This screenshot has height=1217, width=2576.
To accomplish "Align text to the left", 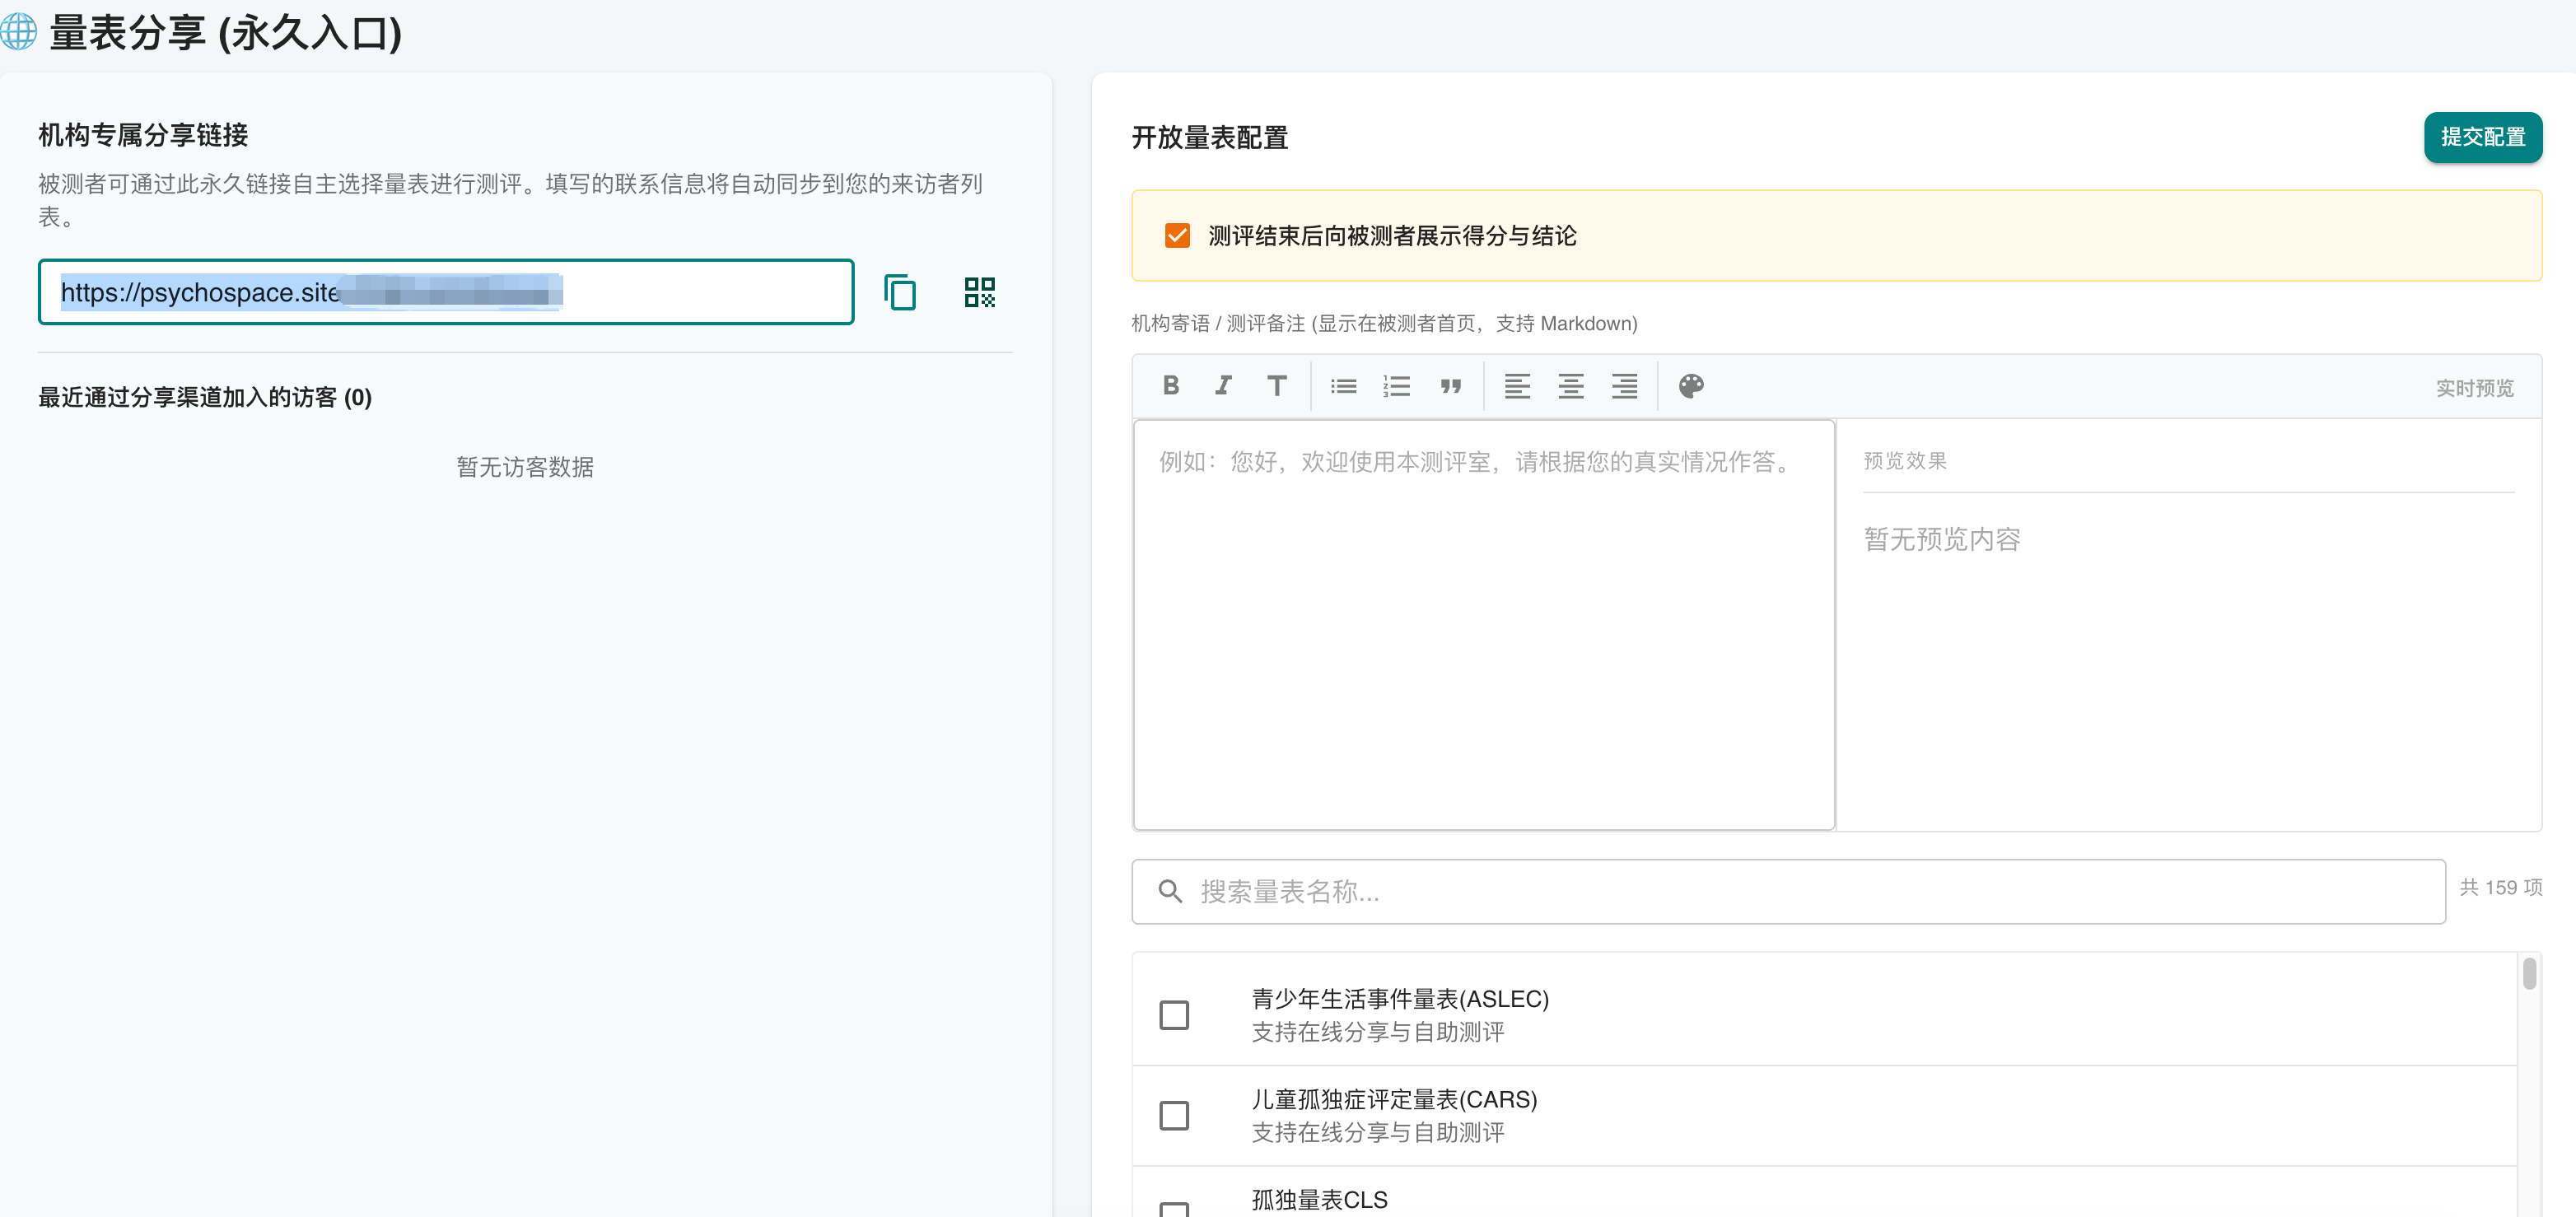I will click(x=1517, y=386).
